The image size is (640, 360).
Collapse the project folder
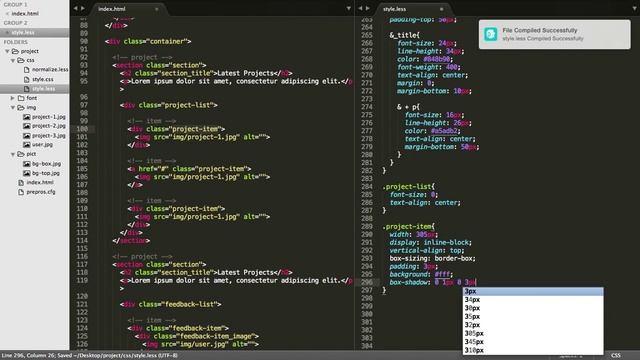pyautogui.click(x=7, y=51)
